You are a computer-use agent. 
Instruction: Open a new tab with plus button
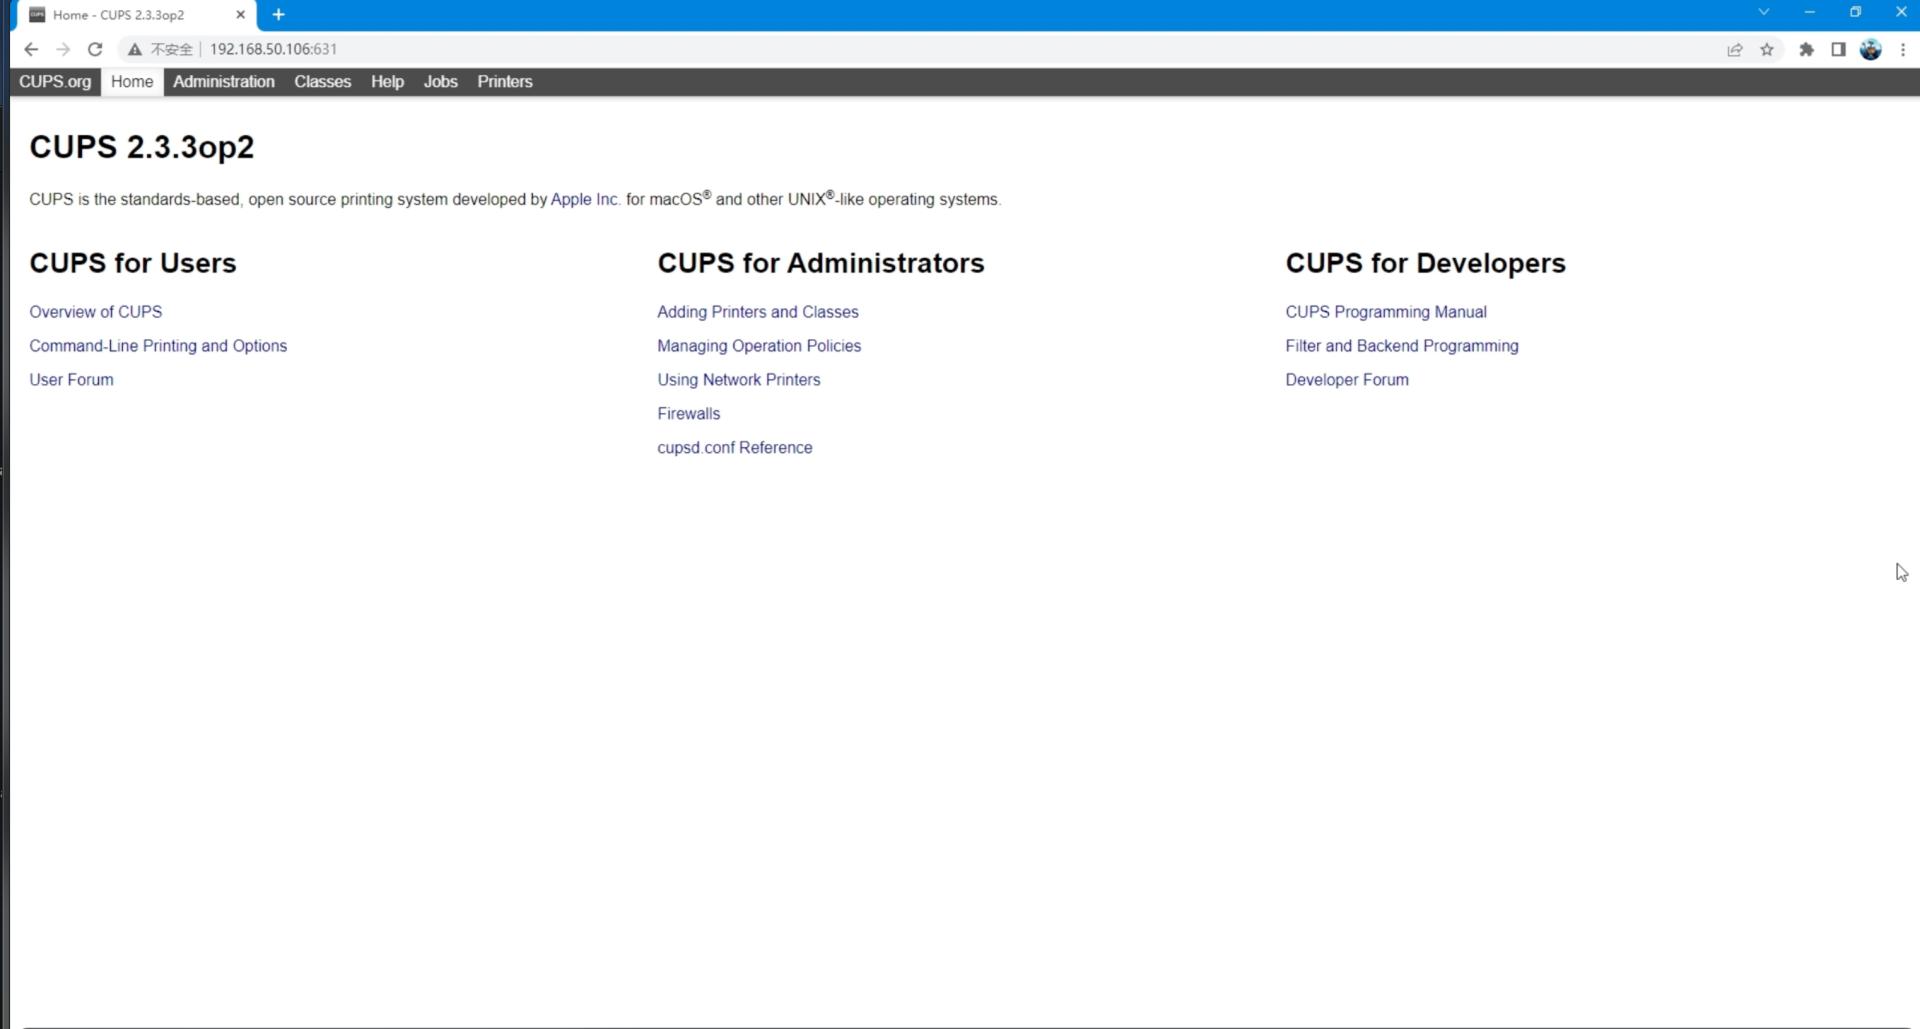(279, 14)
